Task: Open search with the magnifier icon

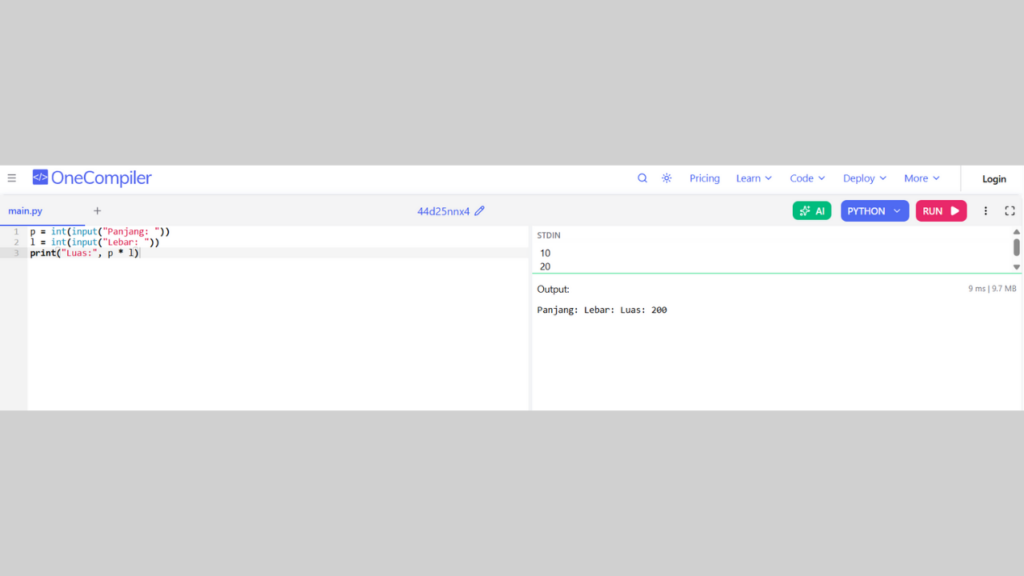Action: pyautogui.click(x=642, y=178)
